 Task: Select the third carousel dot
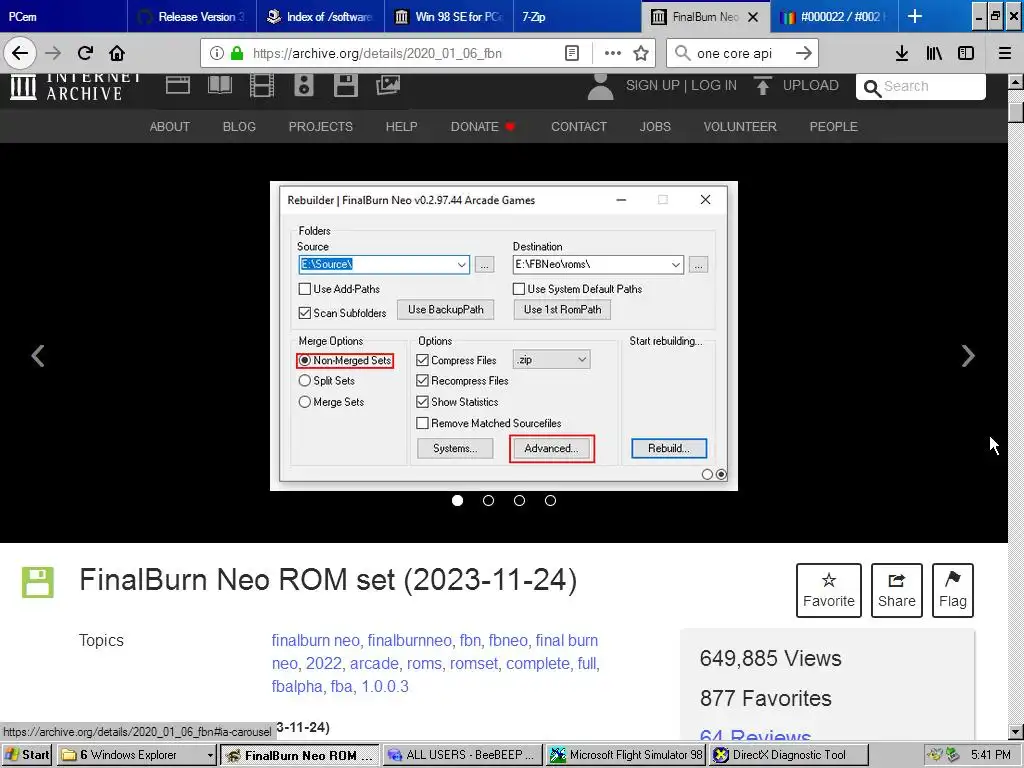click(519, 500)
